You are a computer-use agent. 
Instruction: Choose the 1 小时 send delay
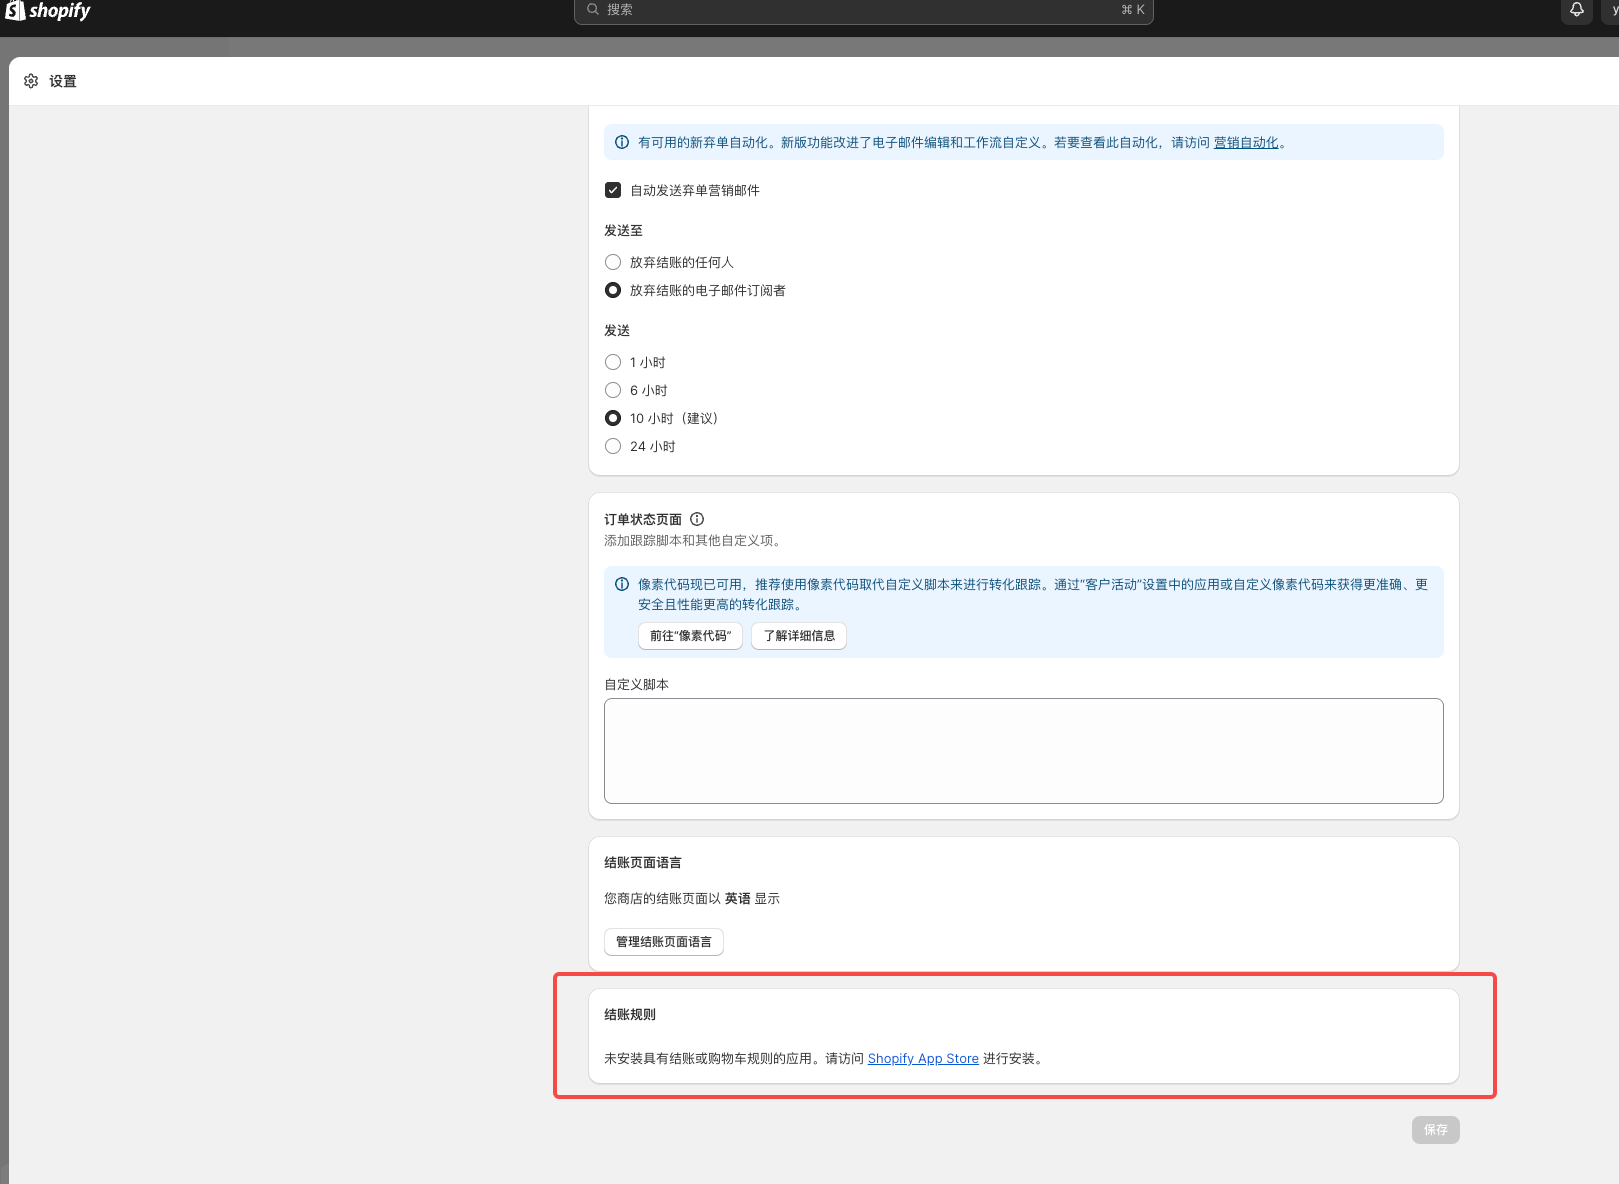pyautogui.click(x=613, y=362)
